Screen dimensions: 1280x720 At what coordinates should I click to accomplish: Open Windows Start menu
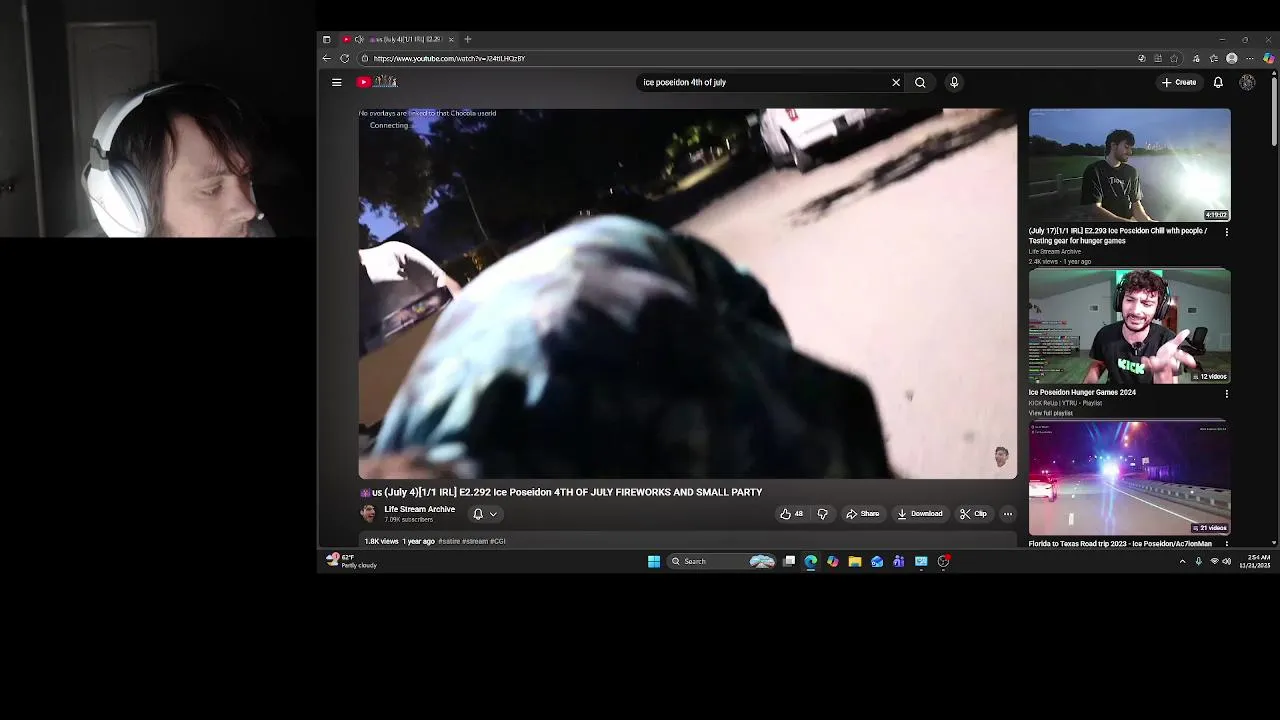coord(654,561)
